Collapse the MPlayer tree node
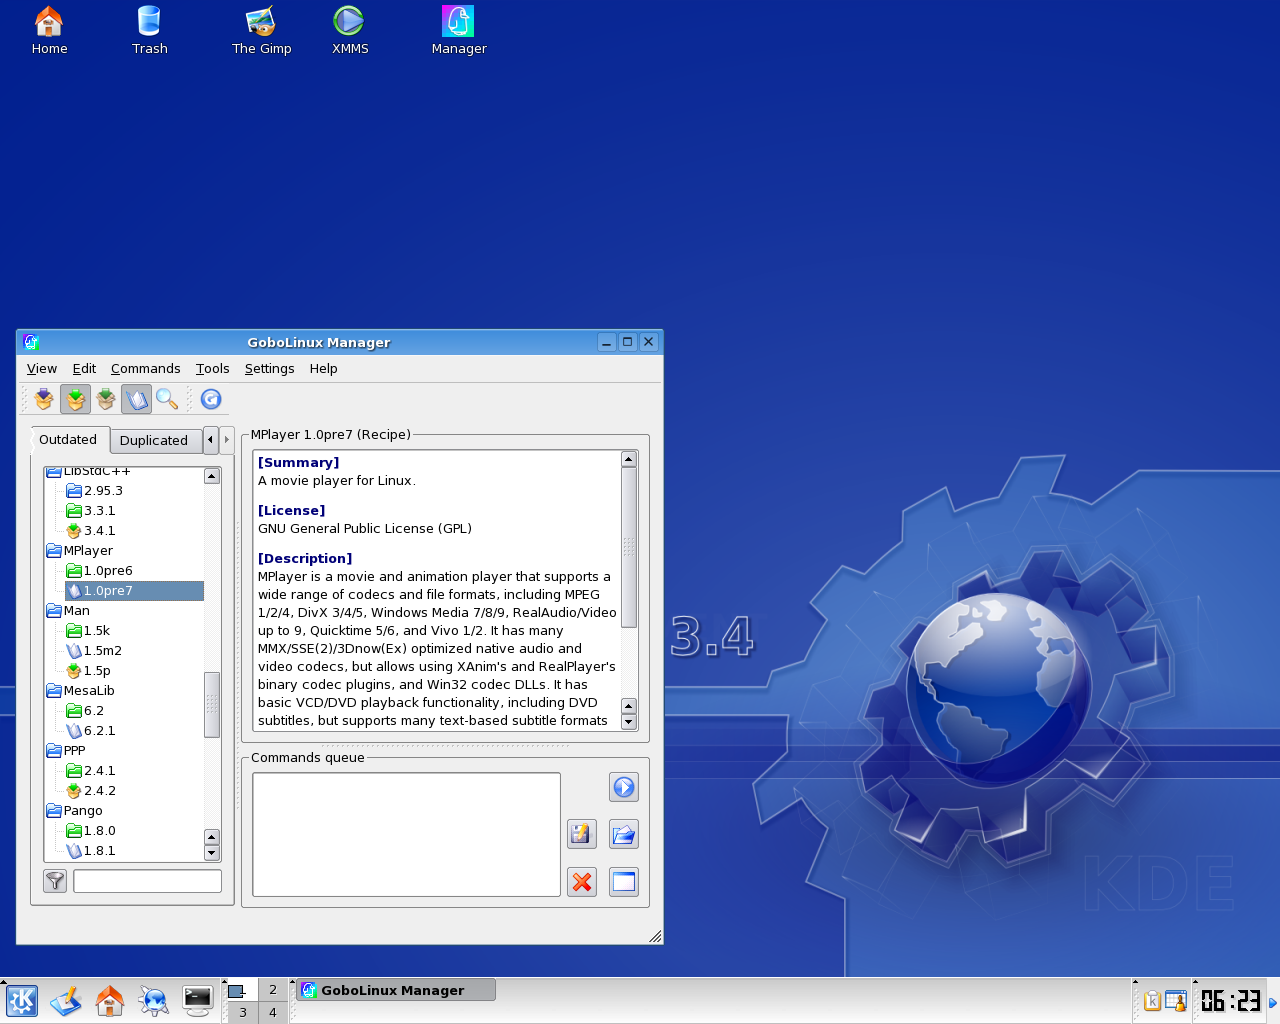 point(80,551)
